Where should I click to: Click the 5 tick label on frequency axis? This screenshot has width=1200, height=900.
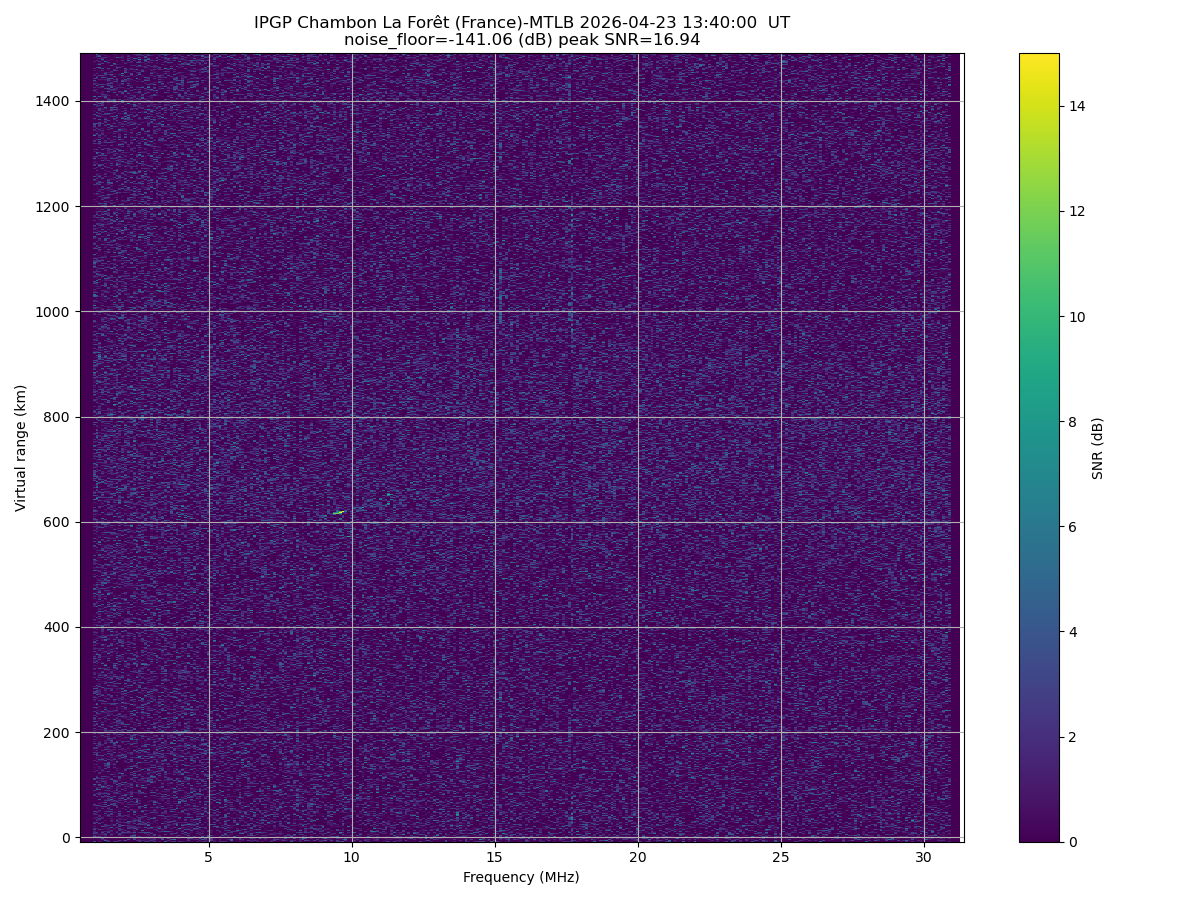[209, 857]
